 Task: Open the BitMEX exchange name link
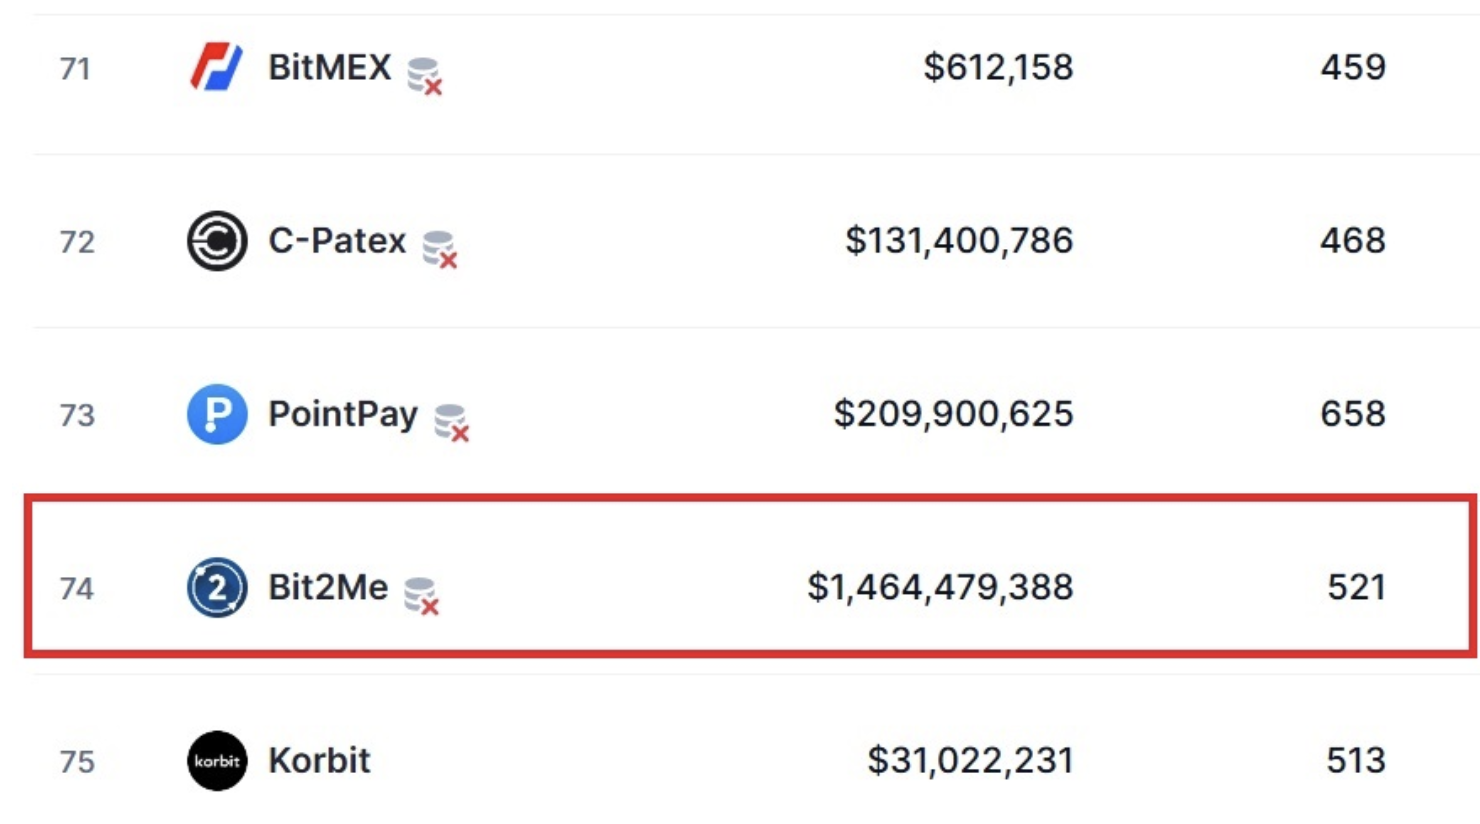329,67
